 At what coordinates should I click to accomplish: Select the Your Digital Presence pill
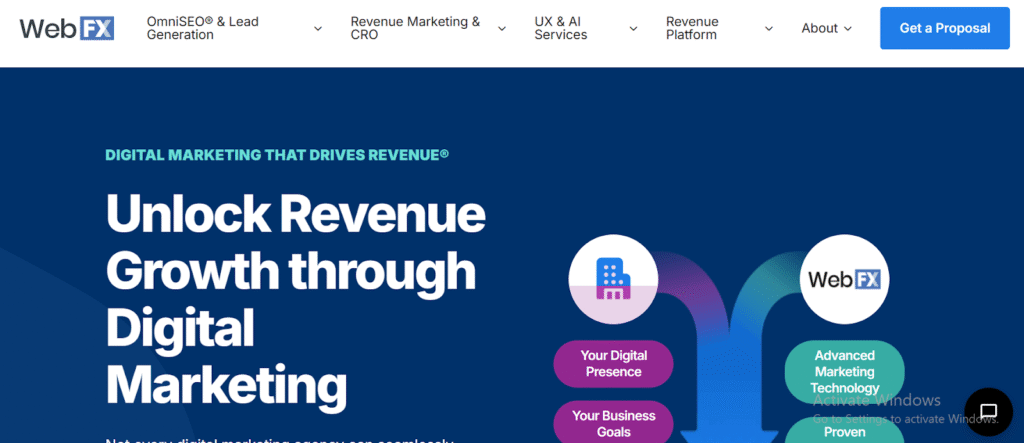click(x=613, y=363)
